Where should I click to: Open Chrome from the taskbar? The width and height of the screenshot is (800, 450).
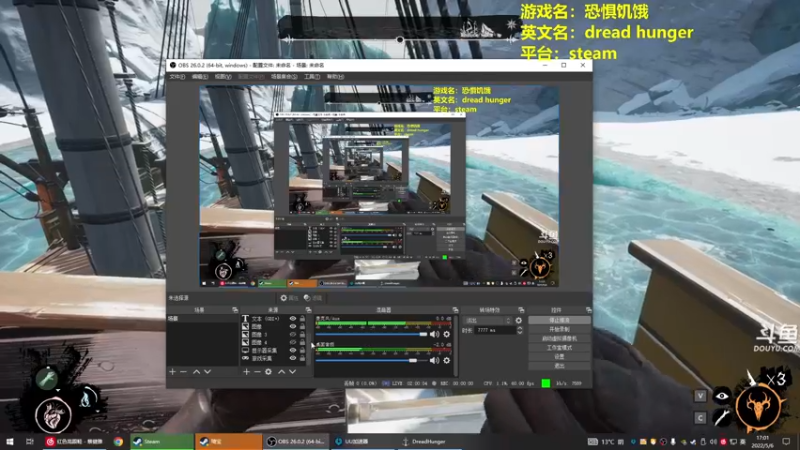(118, 441)
